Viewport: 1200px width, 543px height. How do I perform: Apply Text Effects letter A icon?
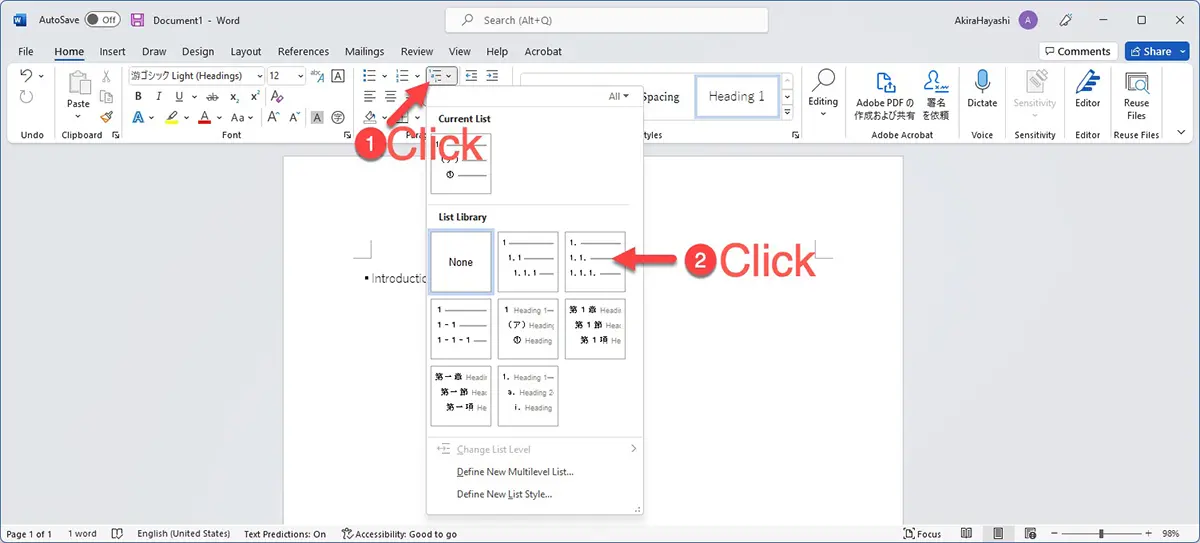tap(138, 117)
